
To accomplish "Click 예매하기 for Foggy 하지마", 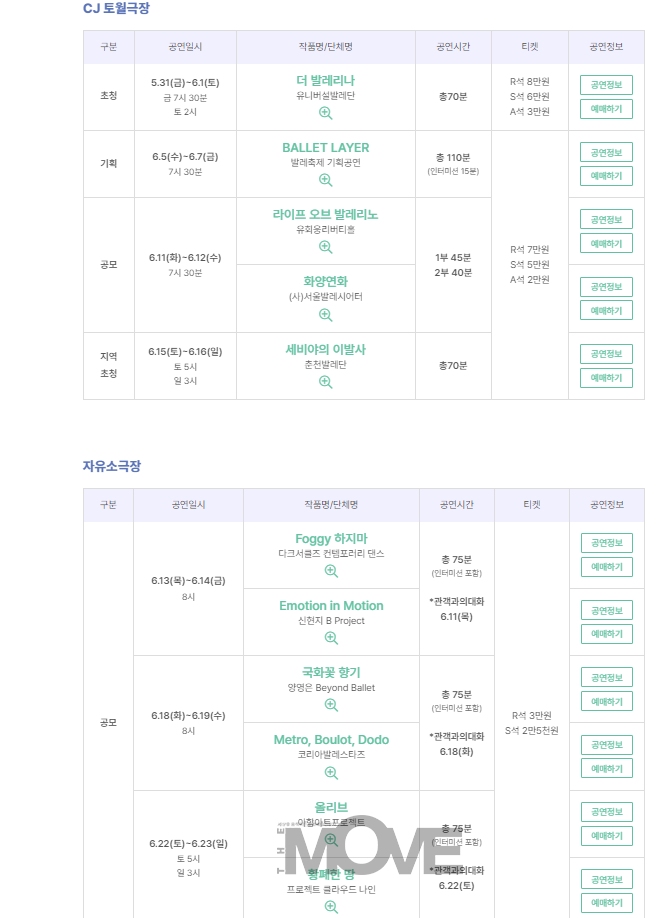I will 607,567.
